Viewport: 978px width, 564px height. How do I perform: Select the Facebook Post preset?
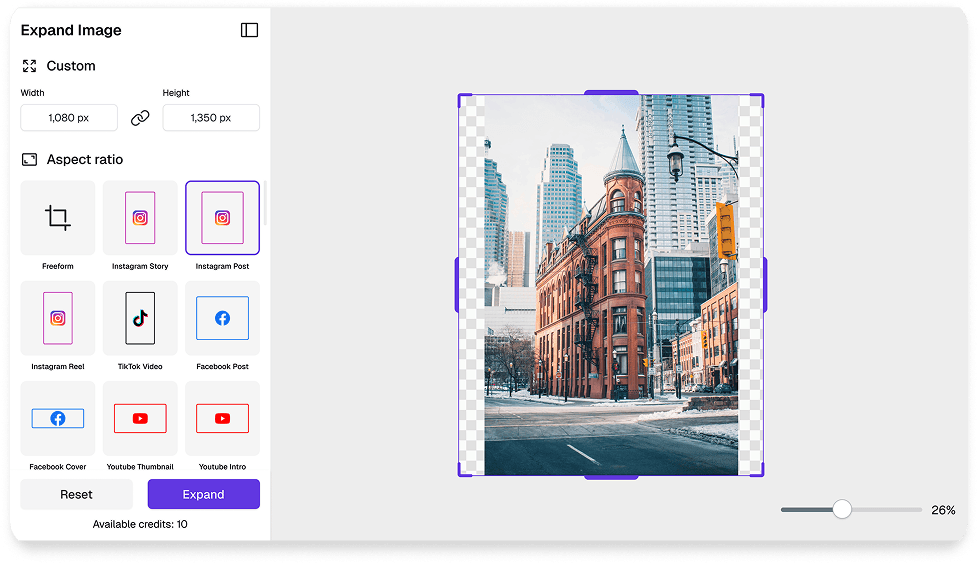[x=222, y=318]
